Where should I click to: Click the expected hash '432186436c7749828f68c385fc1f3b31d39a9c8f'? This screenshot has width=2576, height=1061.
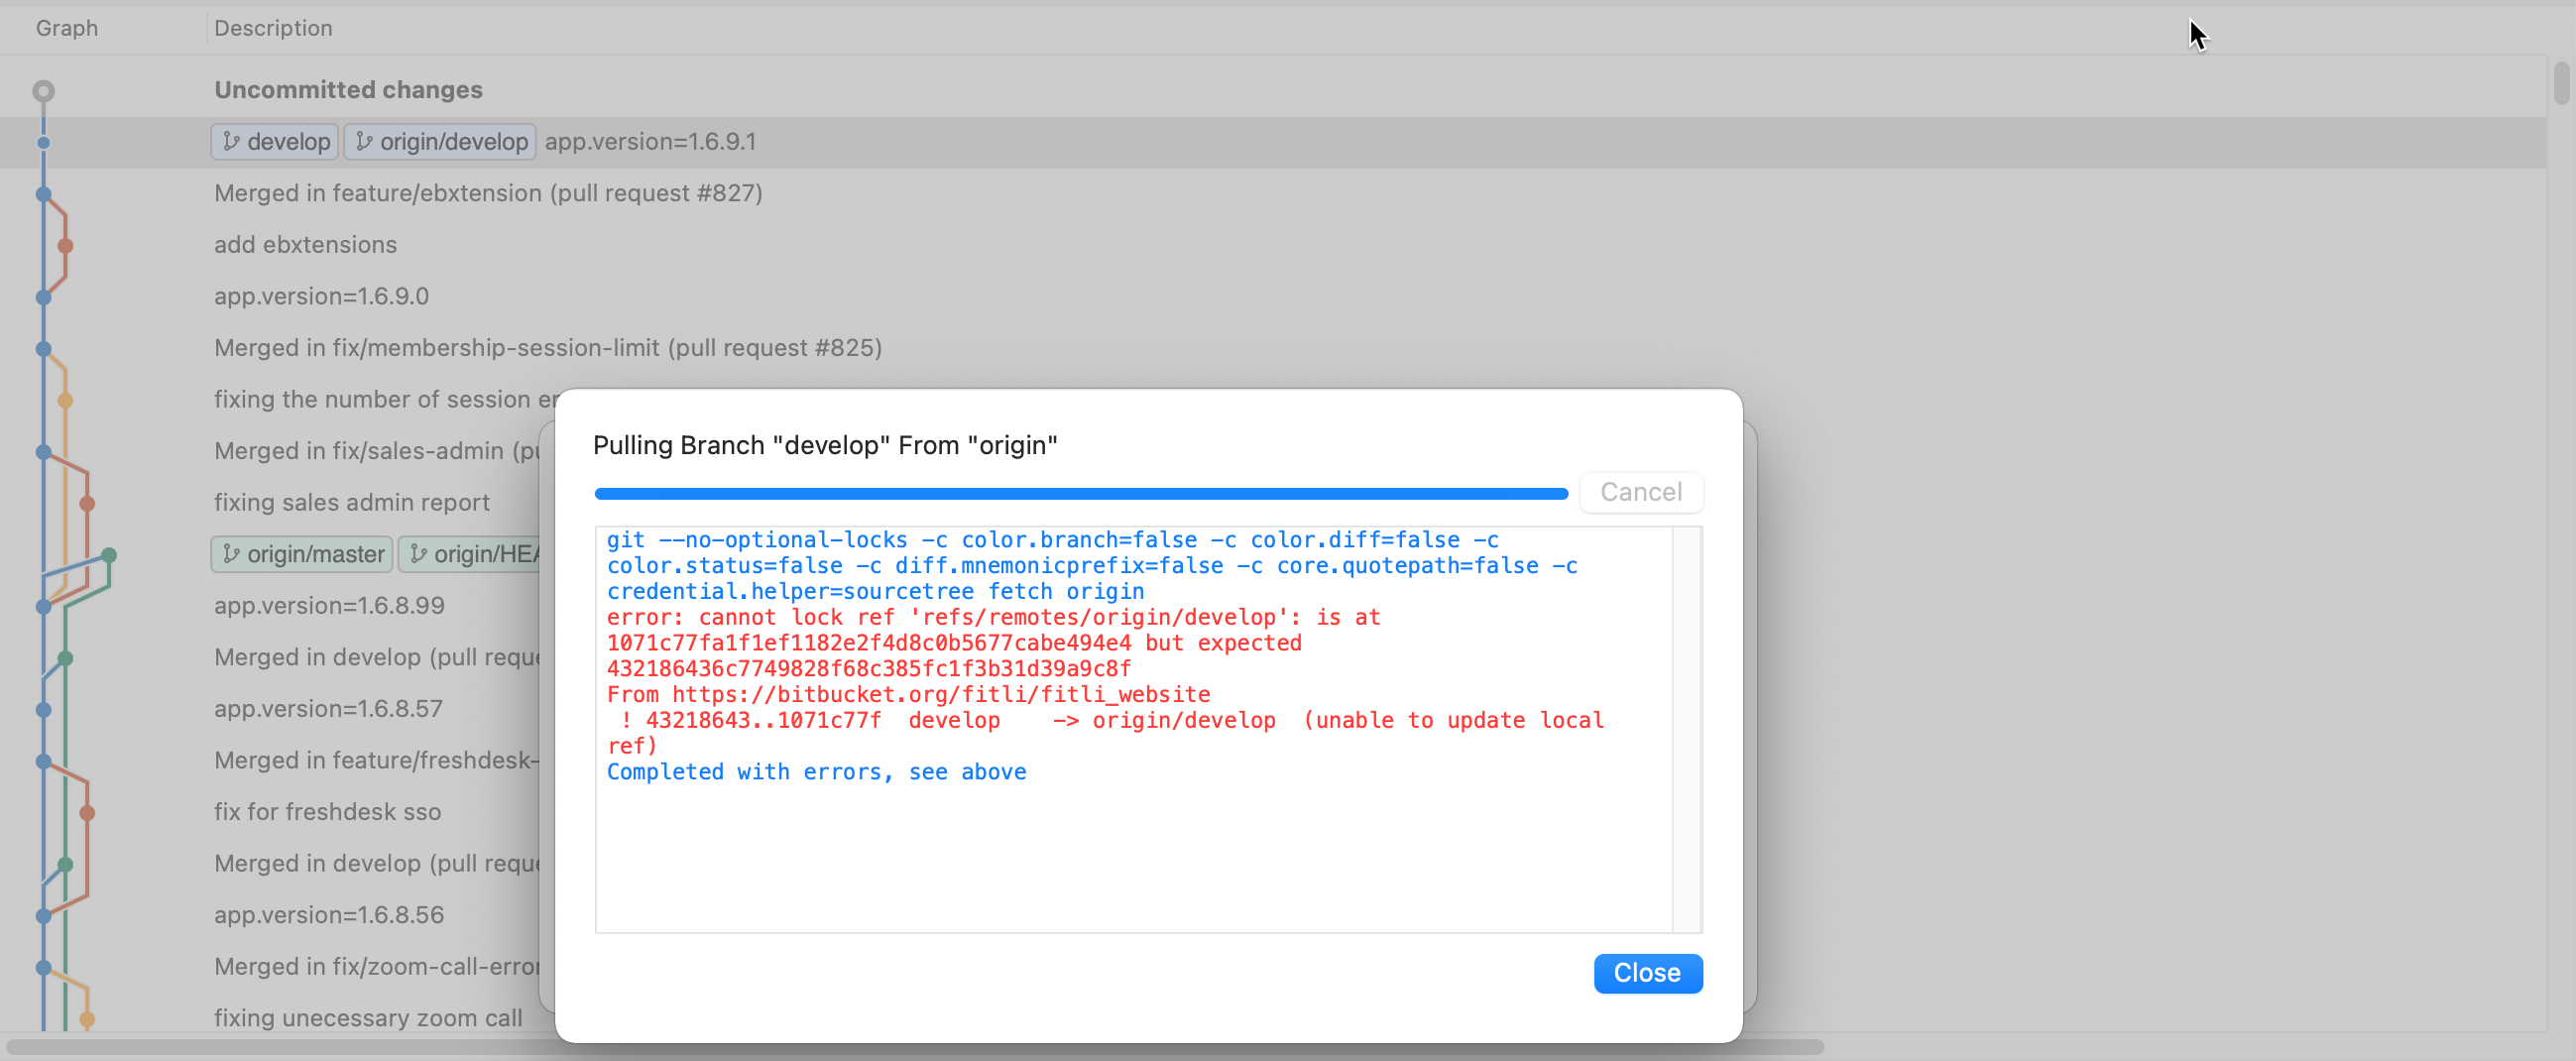(x=868, y=669)
